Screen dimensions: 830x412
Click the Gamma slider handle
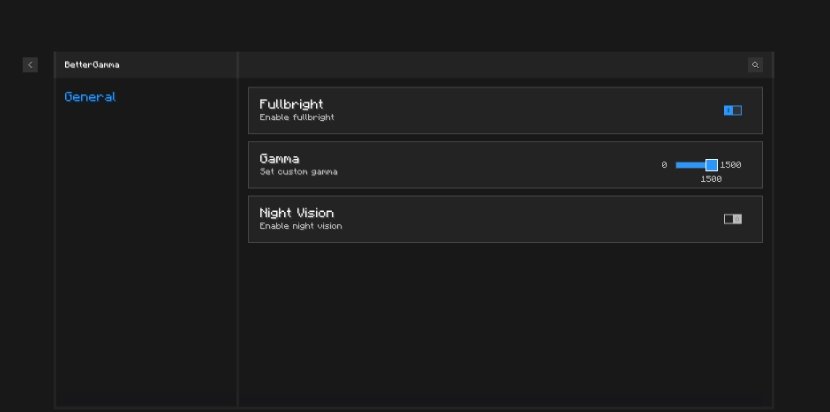coord(711,165)
